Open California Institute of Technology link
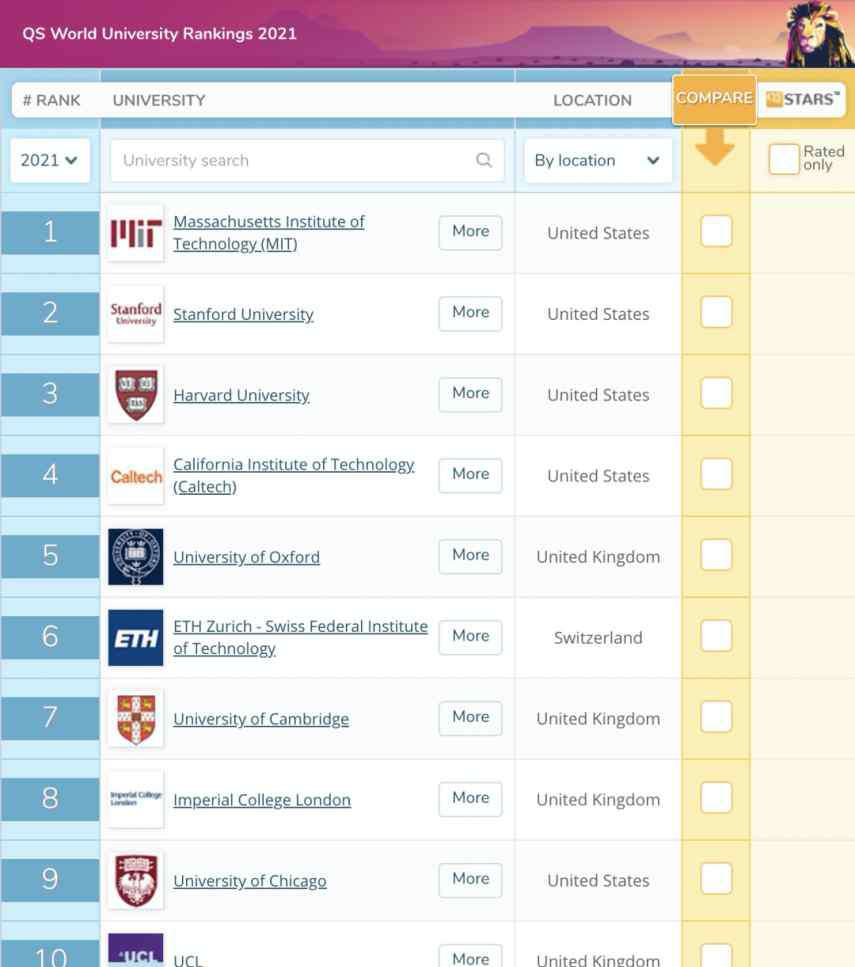The height and width of the screenshot is (967, 855). pos(294,475)
